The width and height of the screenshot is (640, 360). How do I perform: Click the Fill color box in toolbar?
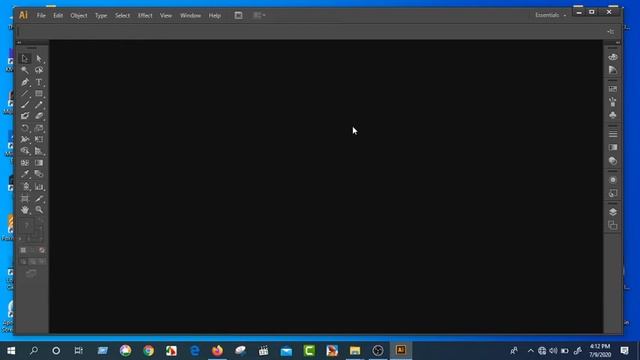click(x=27, y=226)
